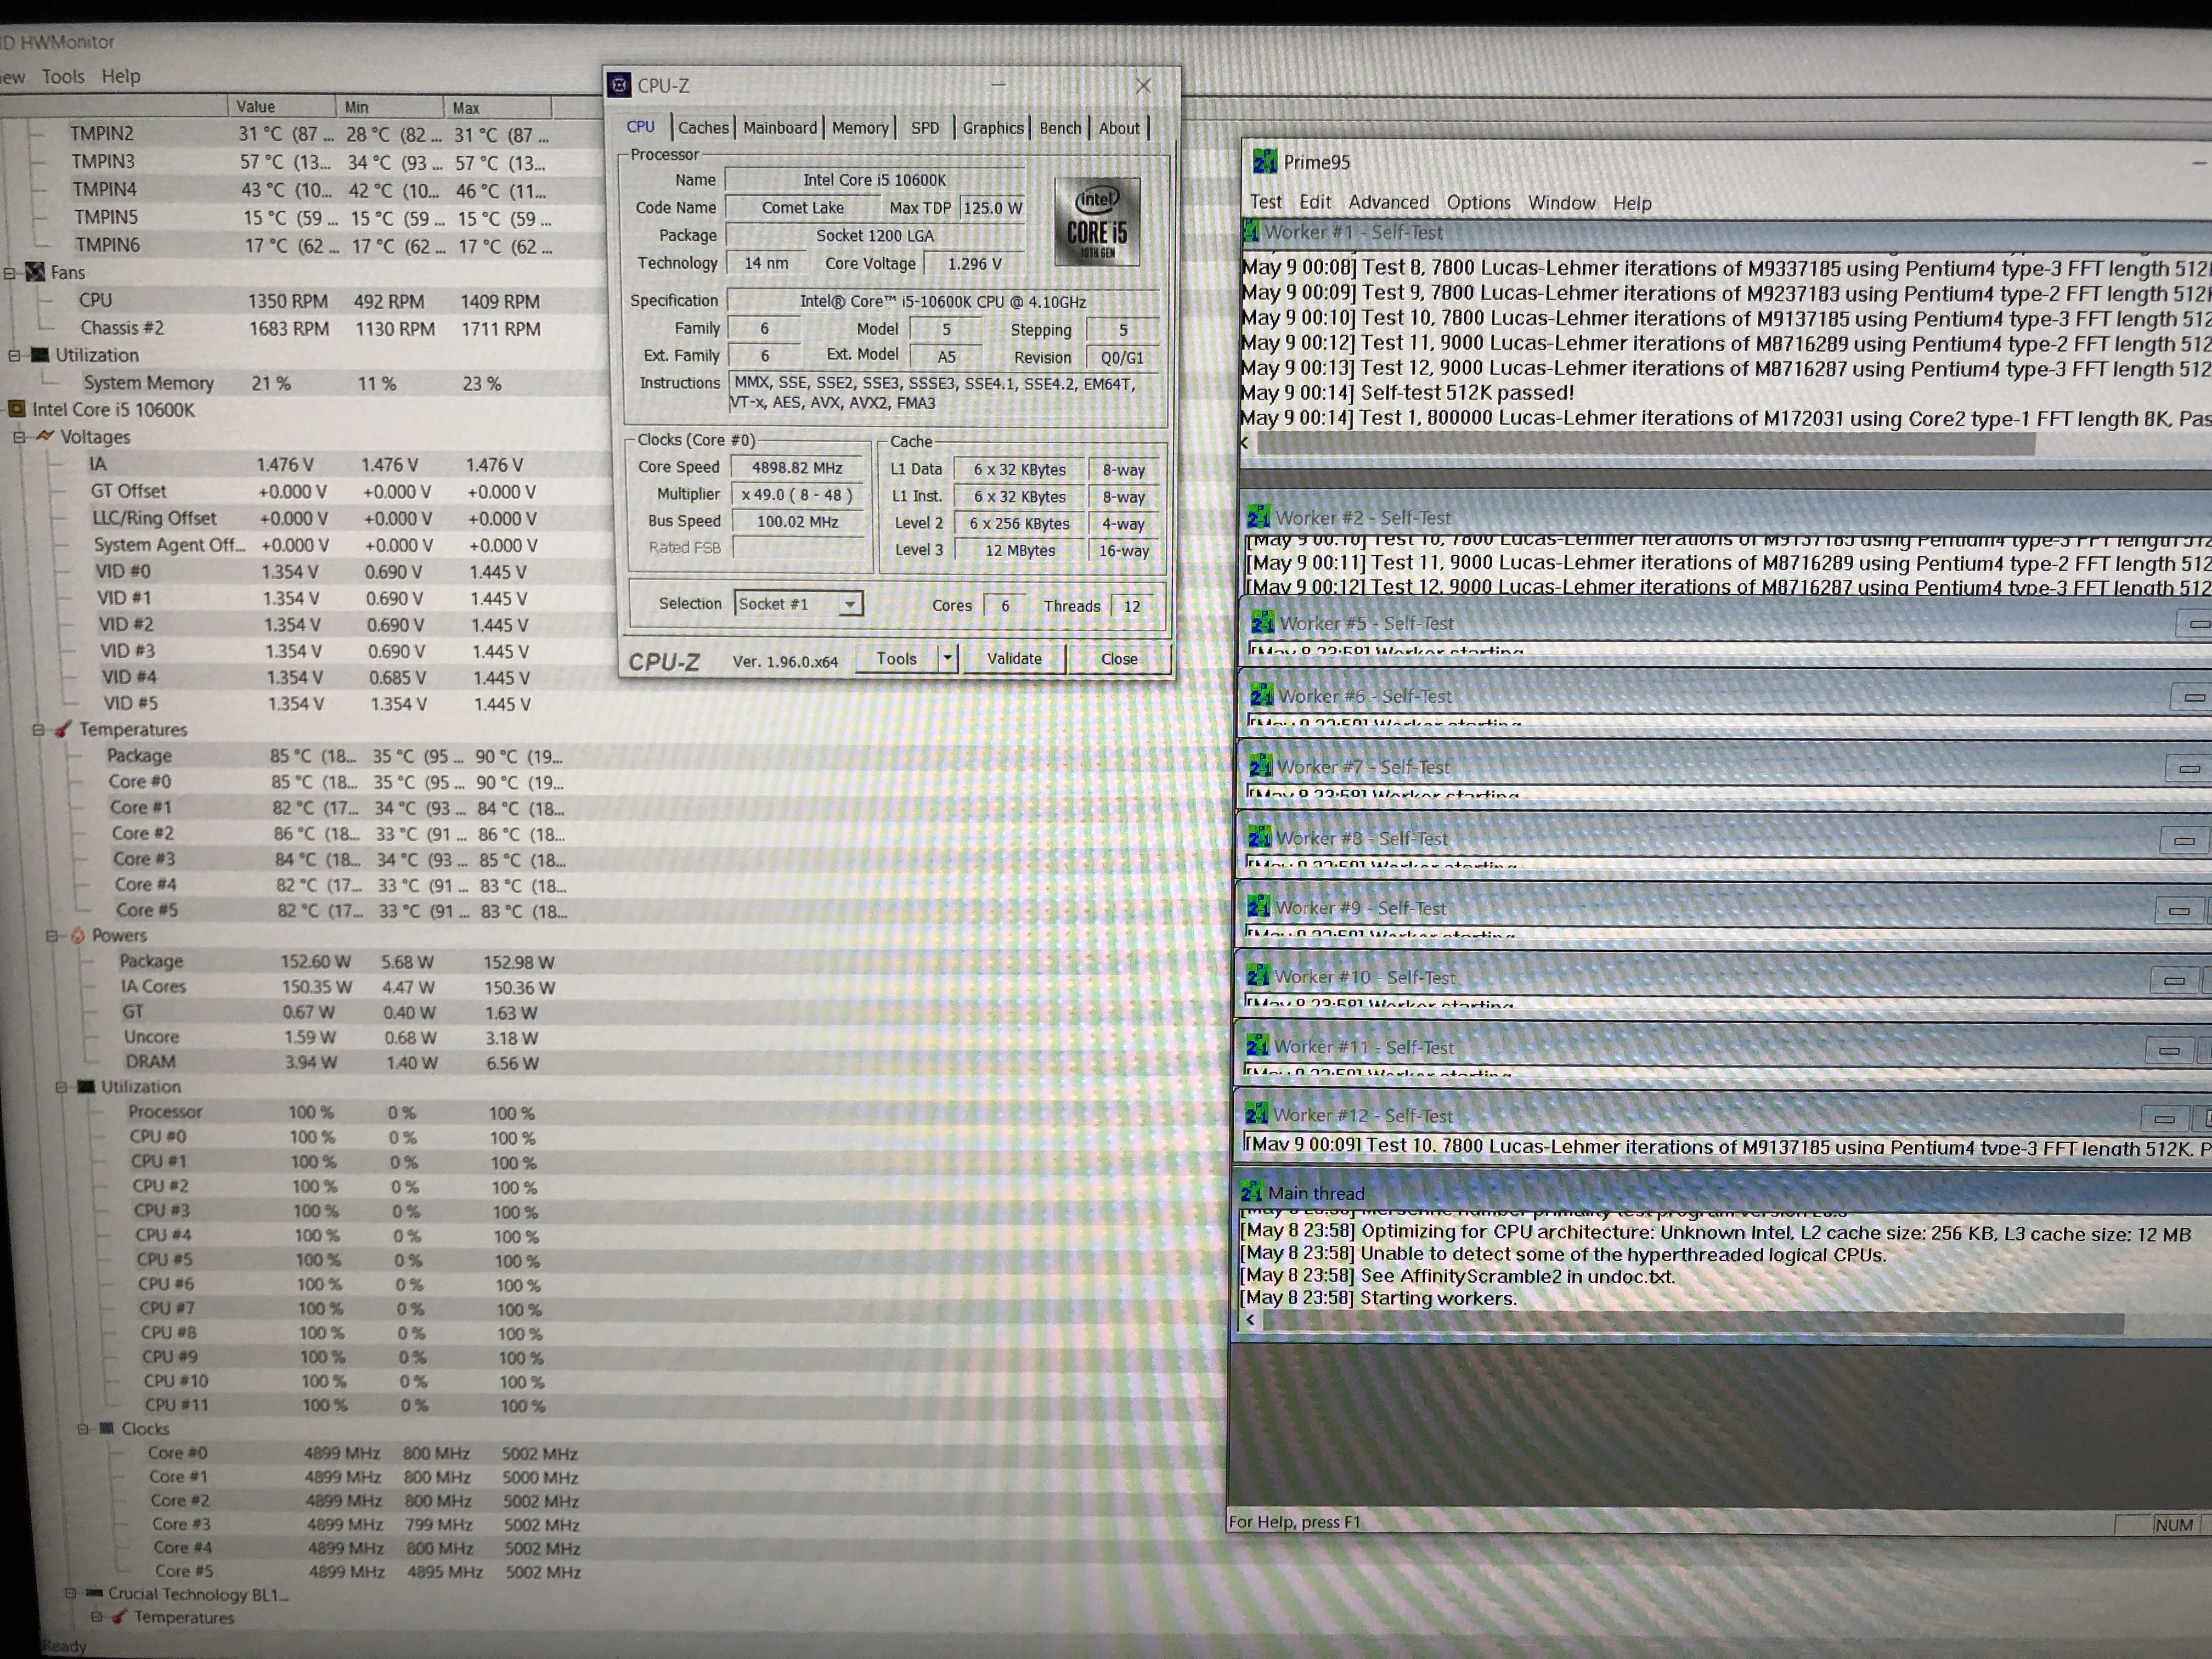The height and width of the screenshot is (1659, 2212).
Task: Collapse the Voltages tree node
Action: (x=19, y=437)
